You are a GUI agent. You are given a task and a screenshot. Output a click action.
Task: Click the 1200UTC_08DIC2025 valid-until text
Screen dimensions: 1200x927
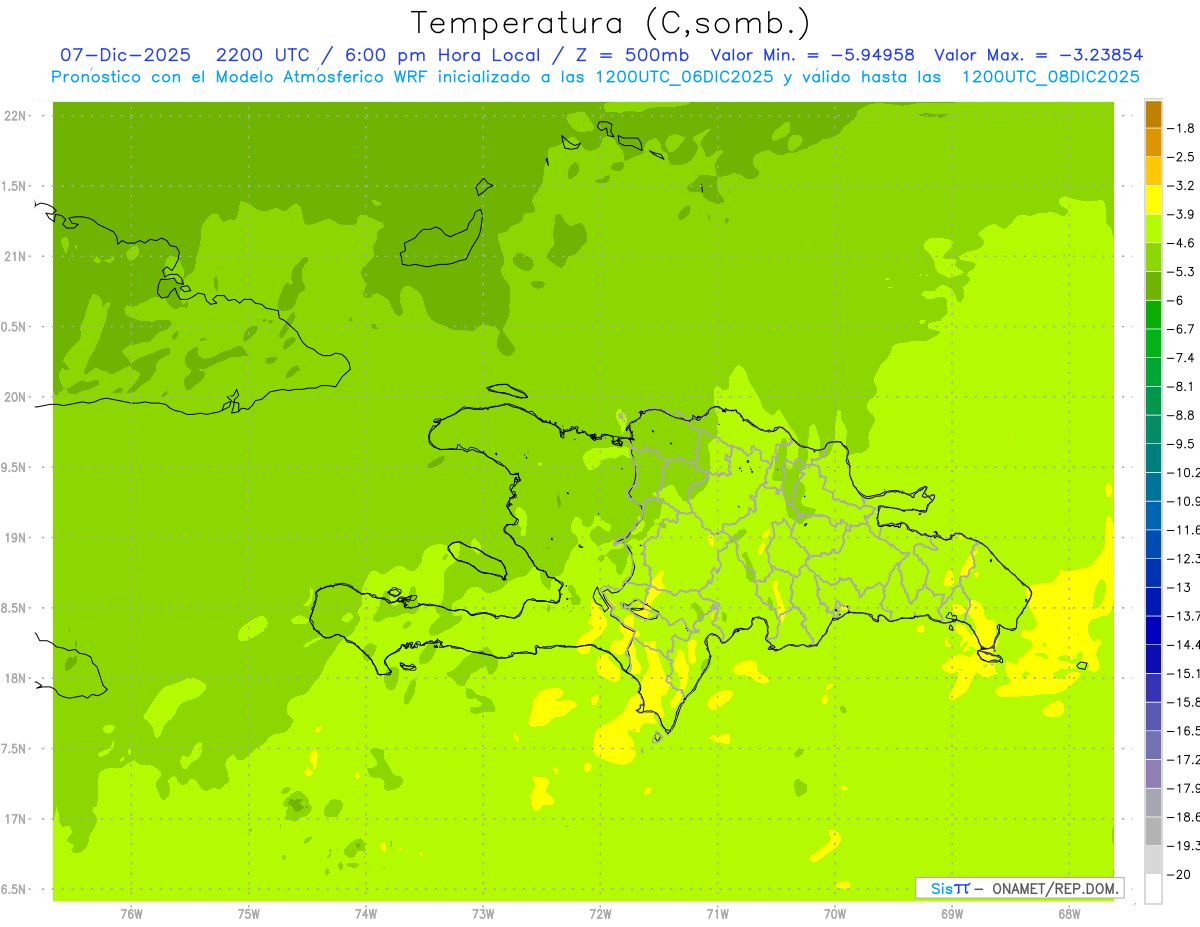tap(1050, 77)
